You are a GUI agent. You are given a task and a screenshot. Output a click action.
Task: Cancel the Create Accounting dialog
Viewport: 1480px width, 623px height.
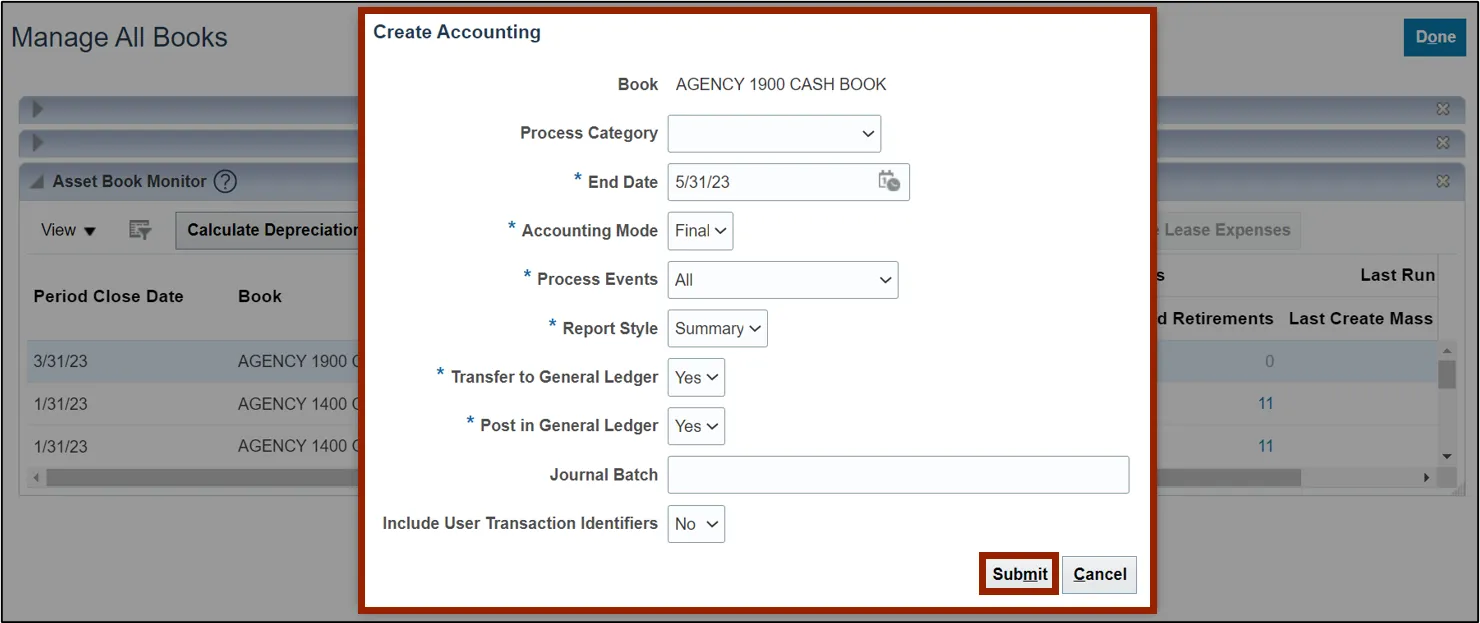point(1100,574)
